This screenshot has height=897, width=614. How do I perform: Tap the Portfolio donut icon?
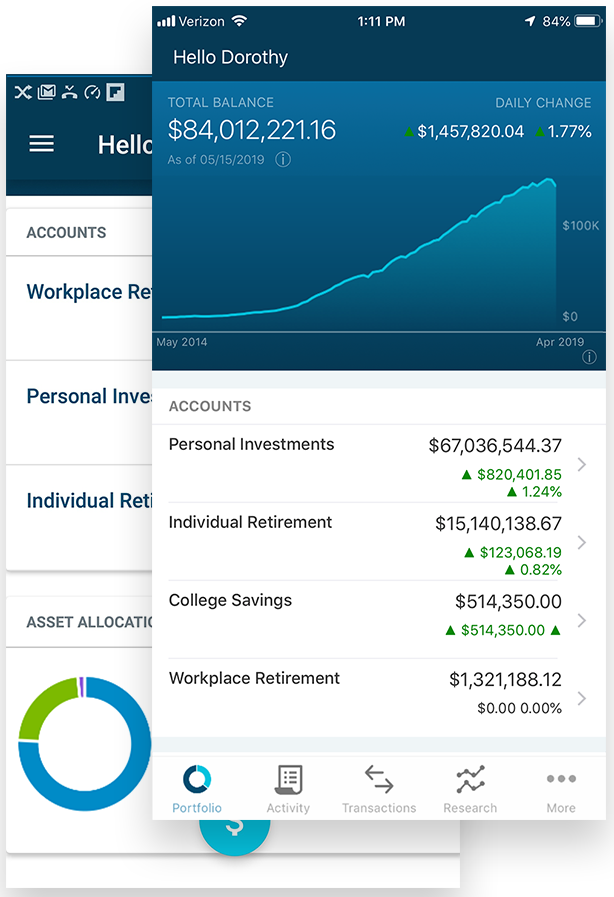197,779
